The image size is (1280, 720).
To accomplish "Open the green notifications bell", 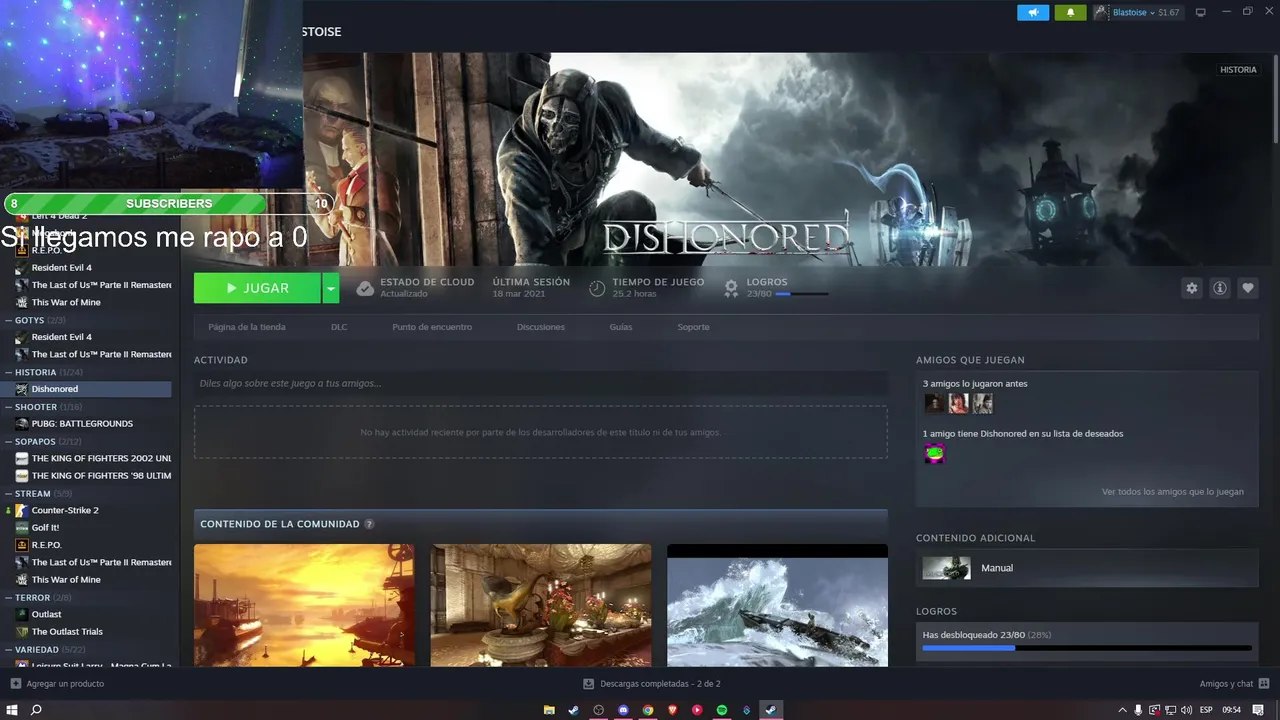I will [x=1070, y=12].
